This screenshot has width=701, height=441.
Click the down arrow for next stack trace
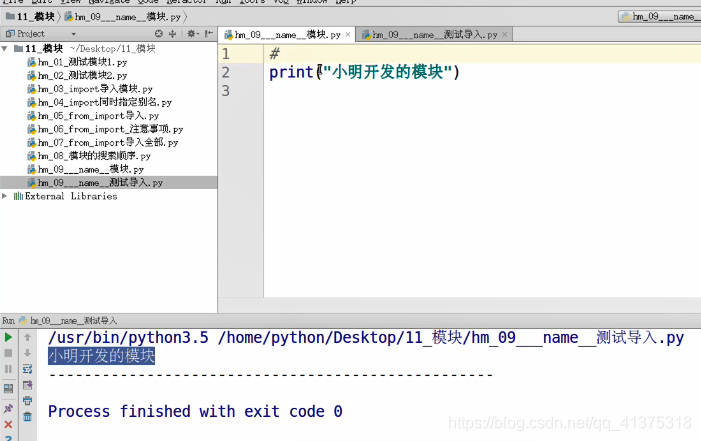pyautogui.click(x=27, y=353)
